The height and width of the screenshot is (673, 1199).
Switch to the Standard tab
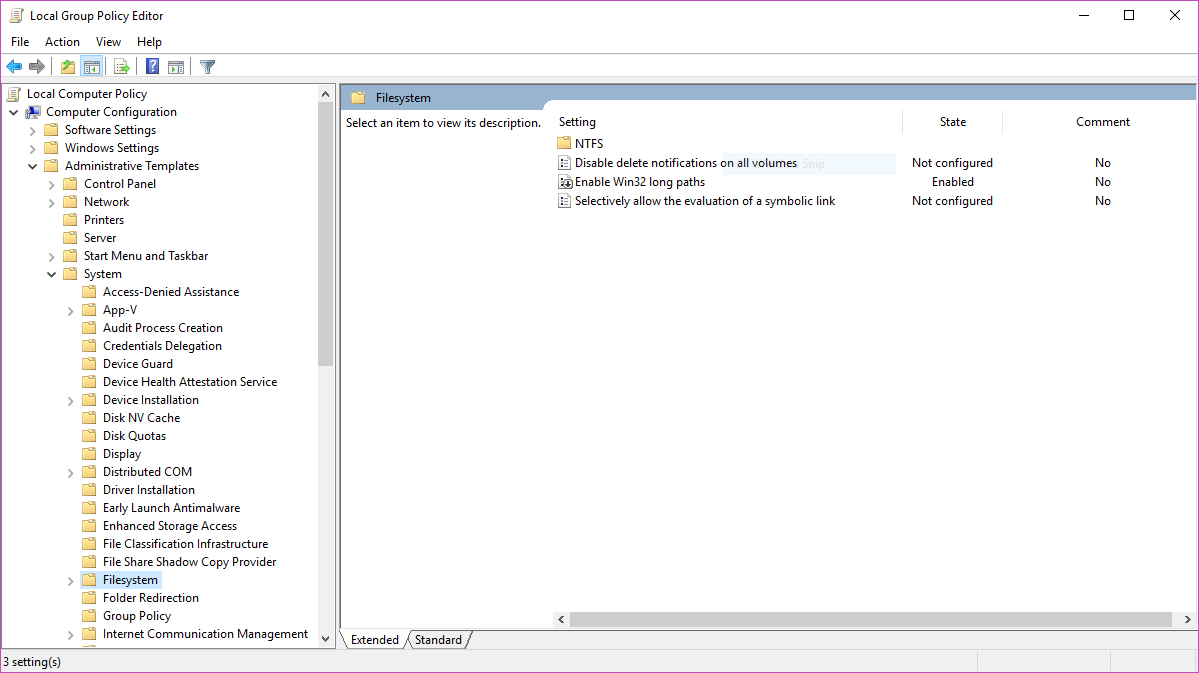pos(438,639)
